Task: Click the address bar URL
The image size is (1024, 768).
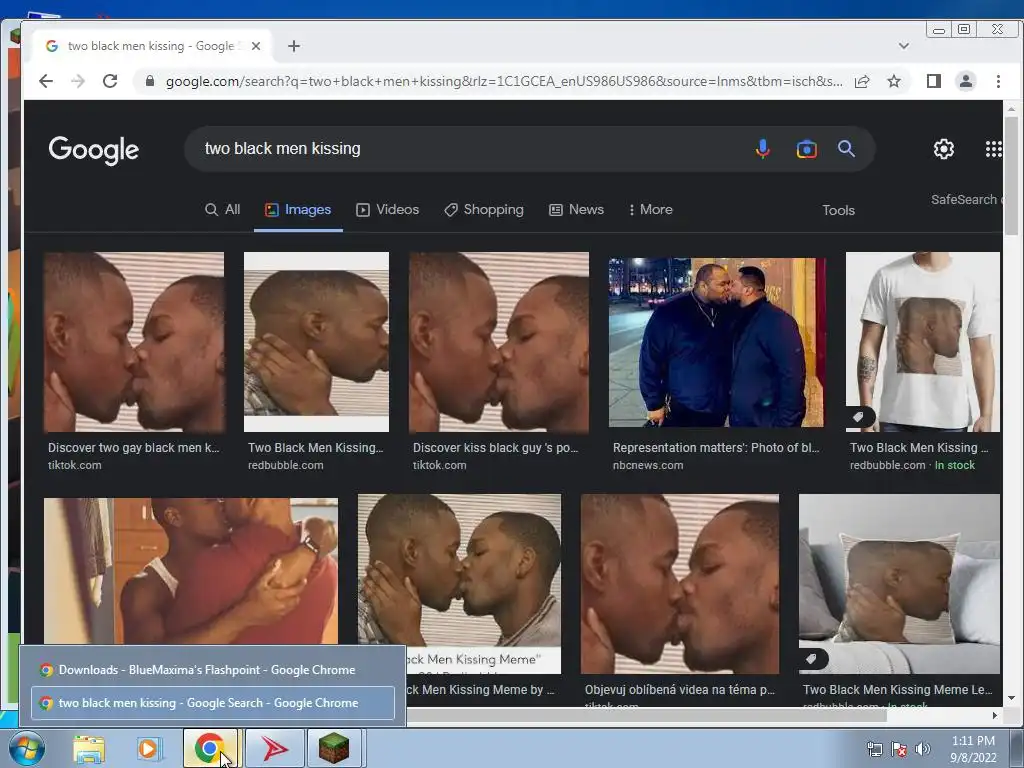Action: [503, 81]
